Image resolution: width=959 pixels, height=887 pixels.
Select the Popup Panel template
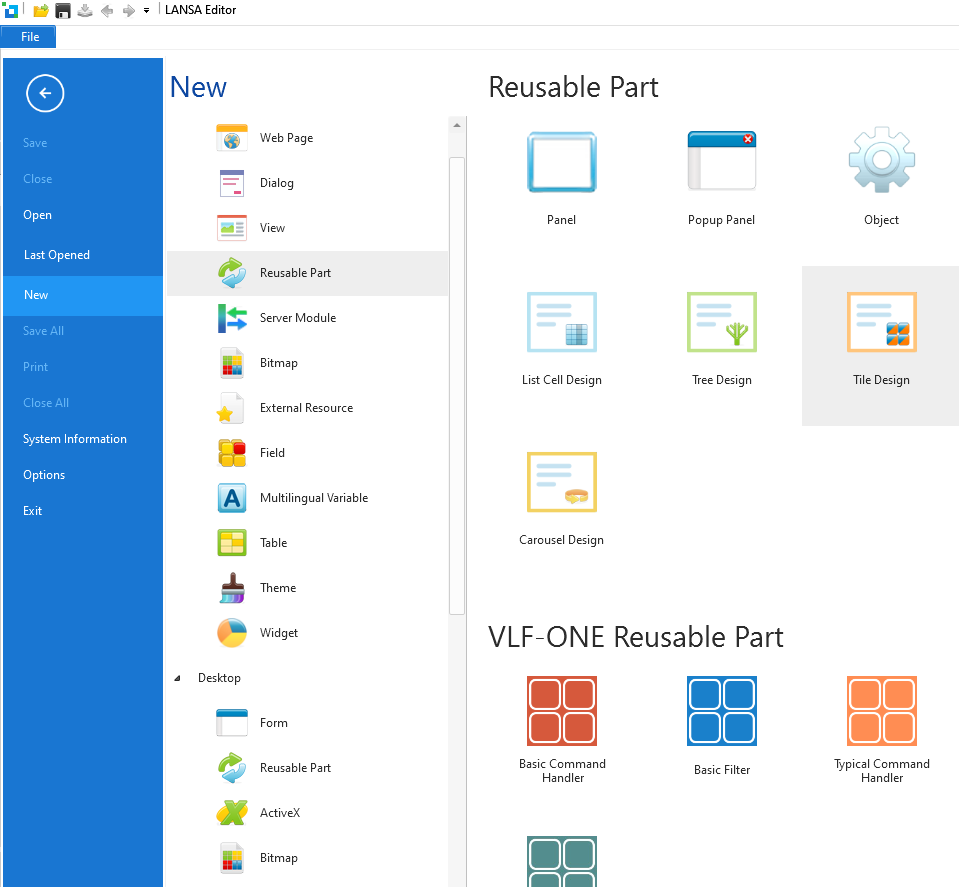(x=722, y=161)
